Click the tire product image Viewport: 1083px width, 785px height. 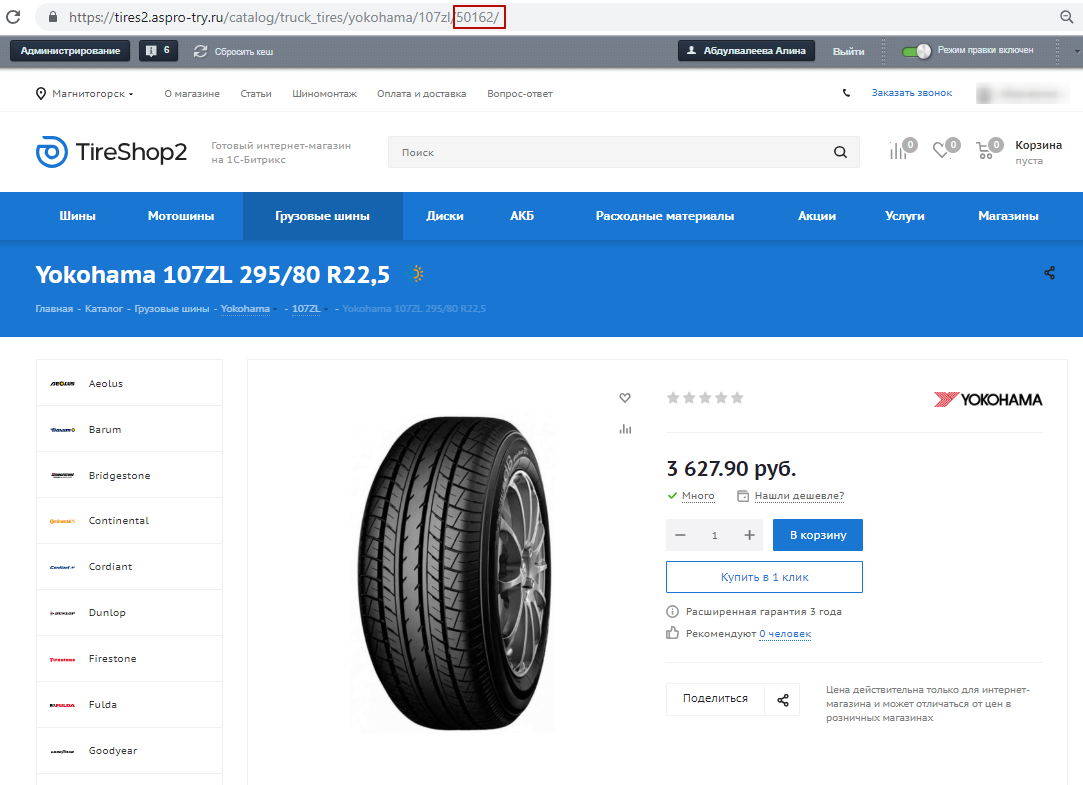pos(454,572)
